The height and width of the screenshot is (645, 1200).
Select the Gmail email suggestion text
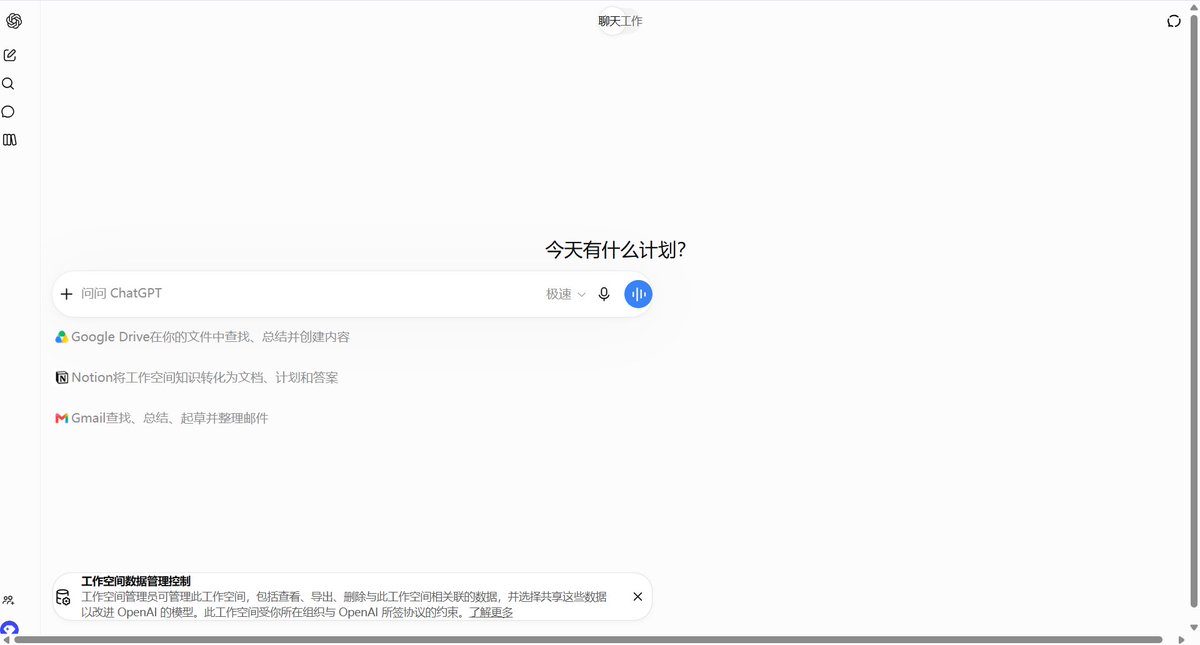coord(170,418)
